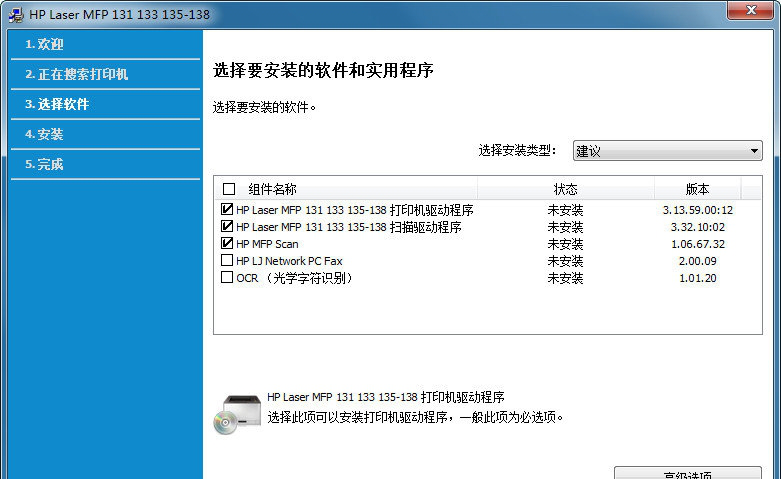Select the HP LJ Network PC Fax row label
This screenshot has width=781, height=498.
point(289,261)
